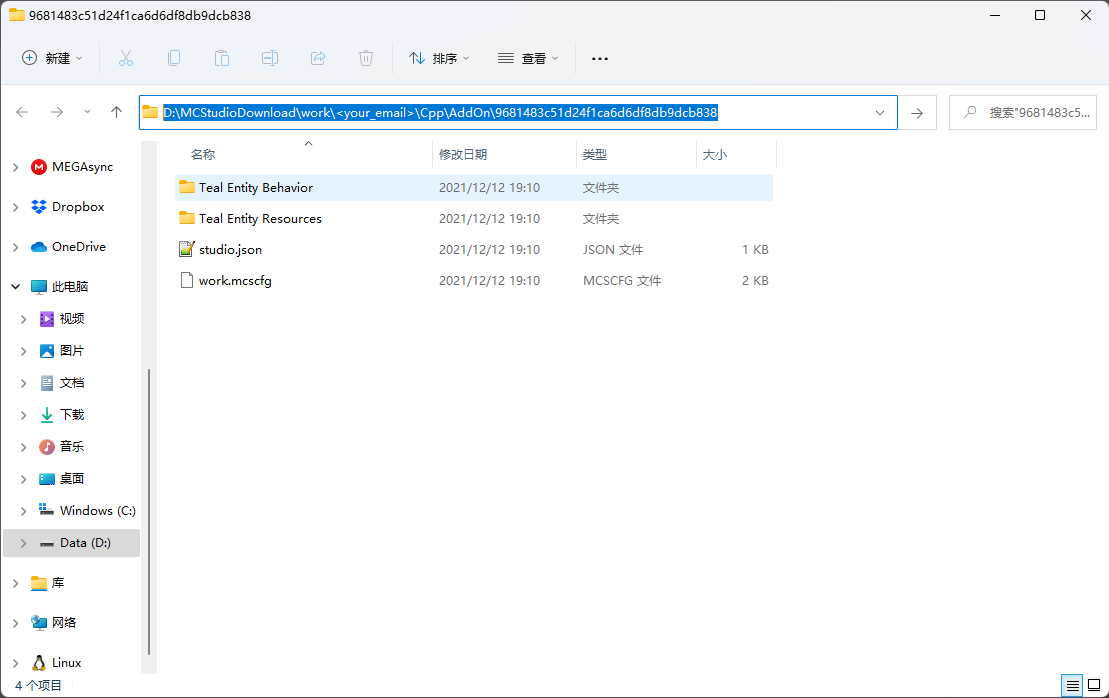Select the Teal Entity Resources folder name
The height and width of the screenshot is (698, 1109).
tap(260, 219)
